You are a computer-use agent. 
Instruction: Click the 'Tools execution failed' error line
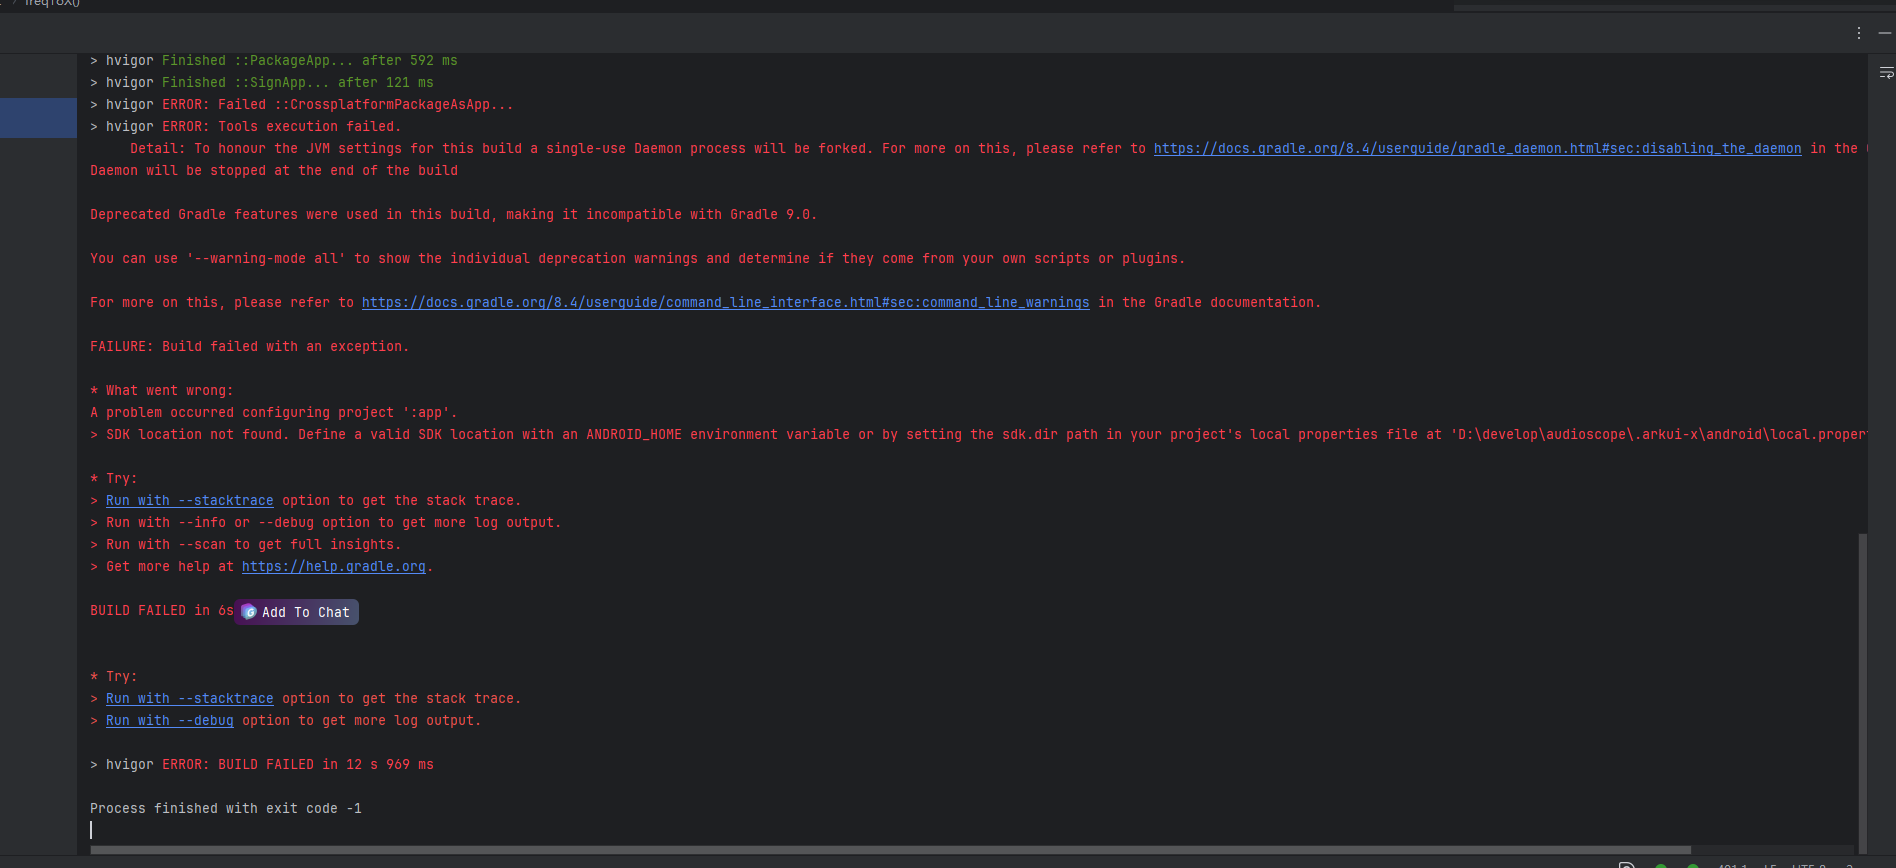coord(280,127)
